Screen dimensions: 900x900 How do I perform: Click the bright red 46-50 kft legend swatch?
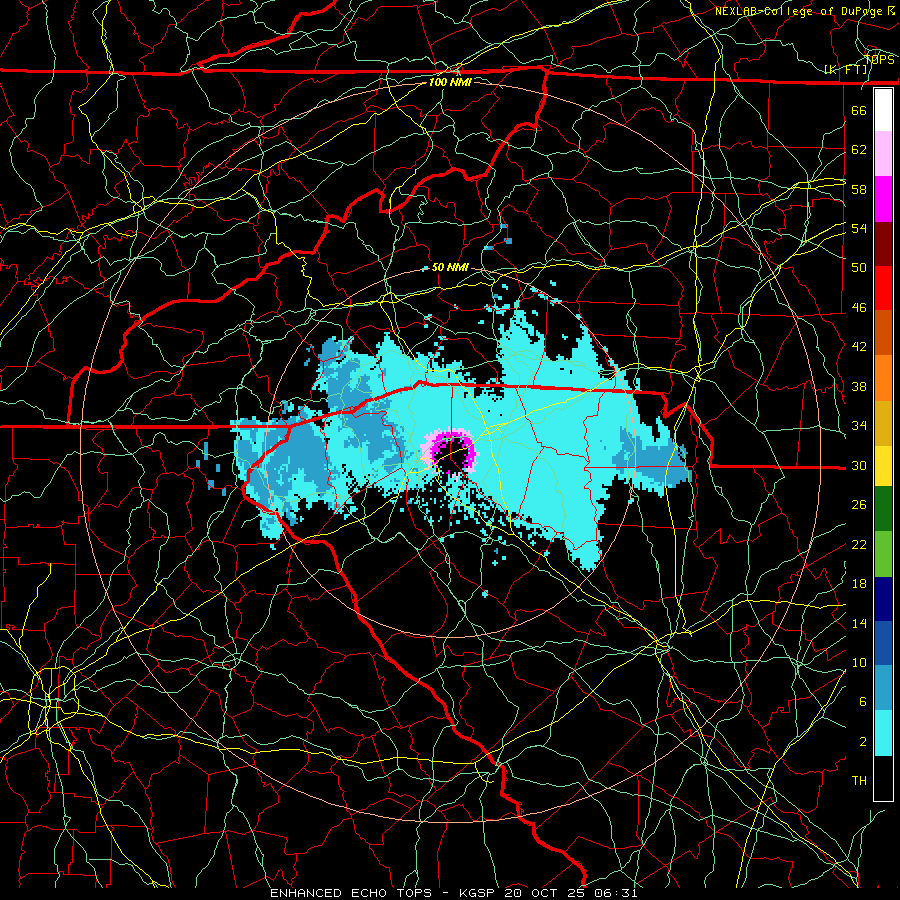883,288
